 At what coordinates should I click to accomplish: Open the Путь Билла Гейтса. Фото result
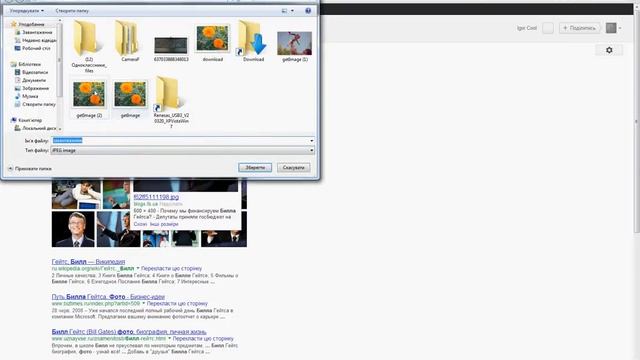(108, 297)
